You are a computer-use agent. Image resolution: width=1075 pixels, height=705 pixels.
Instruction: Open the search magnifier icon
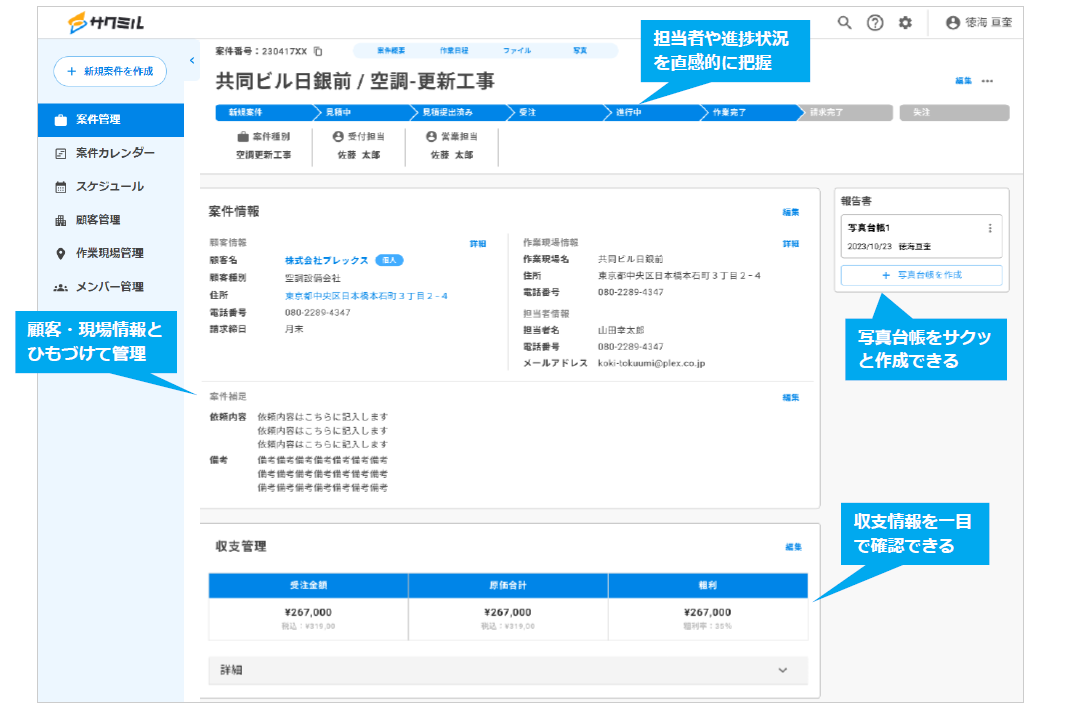tap(845, 23)
